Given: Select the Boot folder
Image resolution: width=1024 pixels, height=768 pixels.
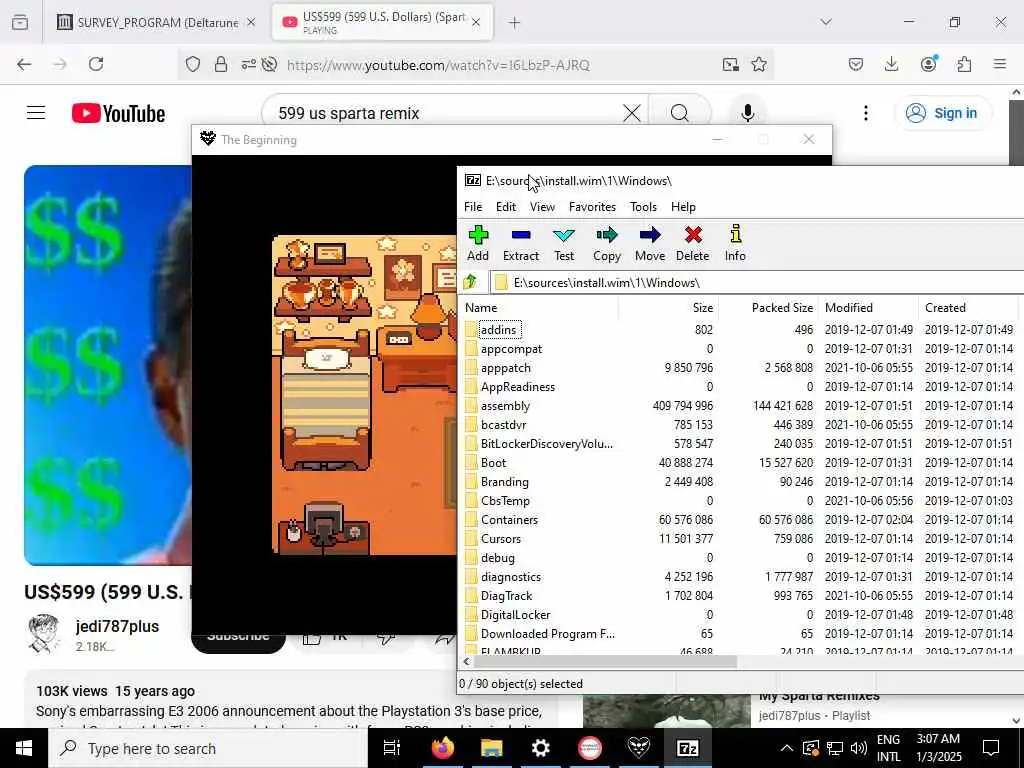Looking at the screenshot, I should pos(493,462).
